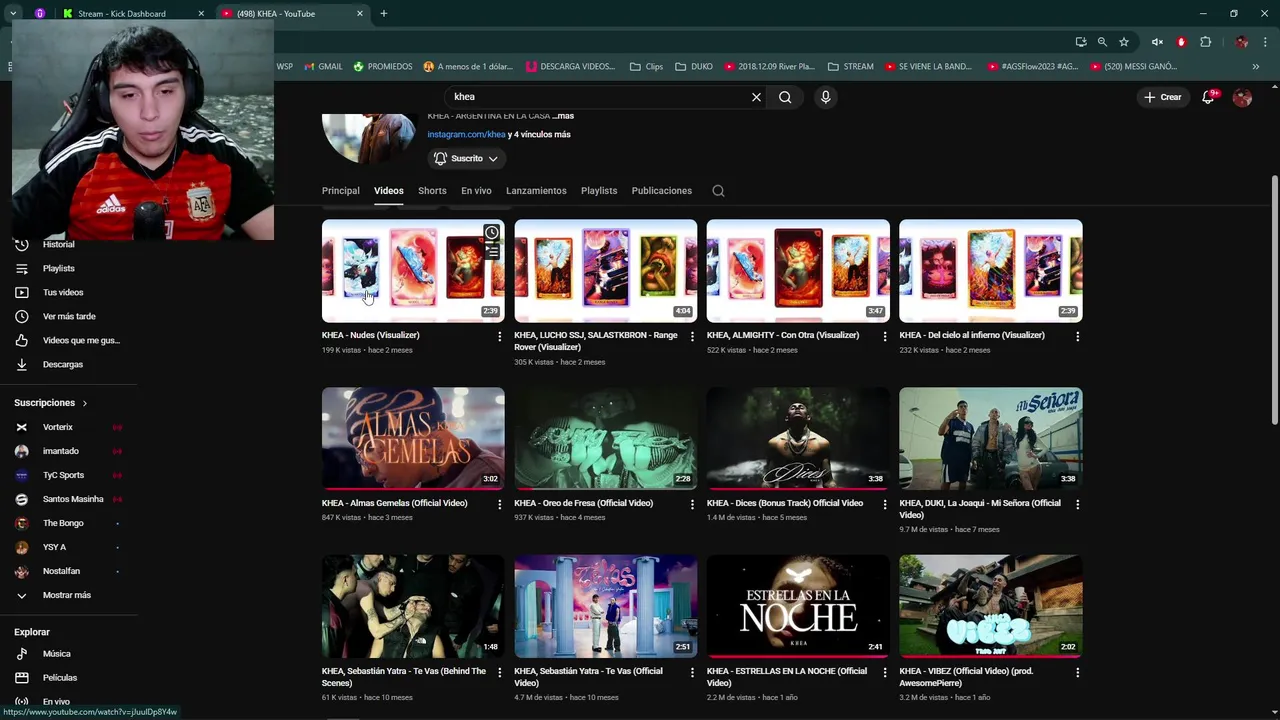Switch to the Principal tab
Screen dimensions: 1280x720
(x=341, y=191)
